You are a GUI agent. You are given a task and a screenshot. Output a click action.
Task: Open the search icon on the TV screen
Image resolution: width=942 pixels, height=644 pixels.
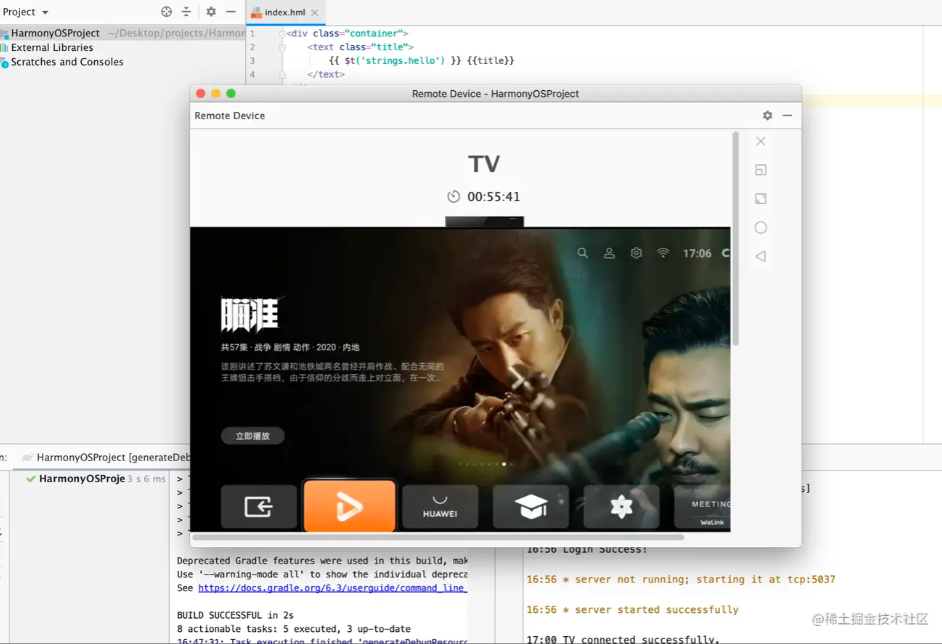pyautogui.click(x=583, y=253)
